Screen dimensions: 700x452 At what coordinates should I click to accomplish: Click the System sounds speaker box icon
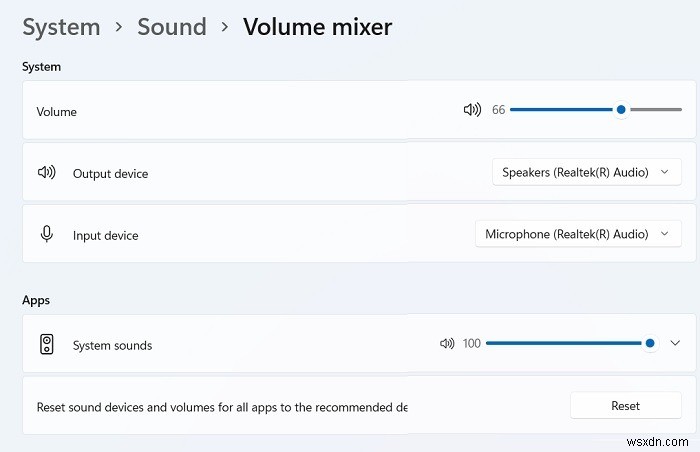pyautogui.click(x=46, y=345)
